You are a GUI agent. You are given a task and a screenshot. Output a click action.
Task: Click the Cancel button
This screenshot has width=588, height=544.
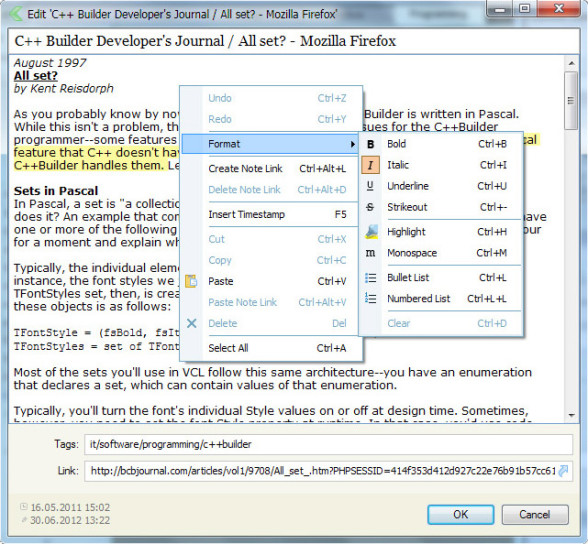click(x=535, y=514)
